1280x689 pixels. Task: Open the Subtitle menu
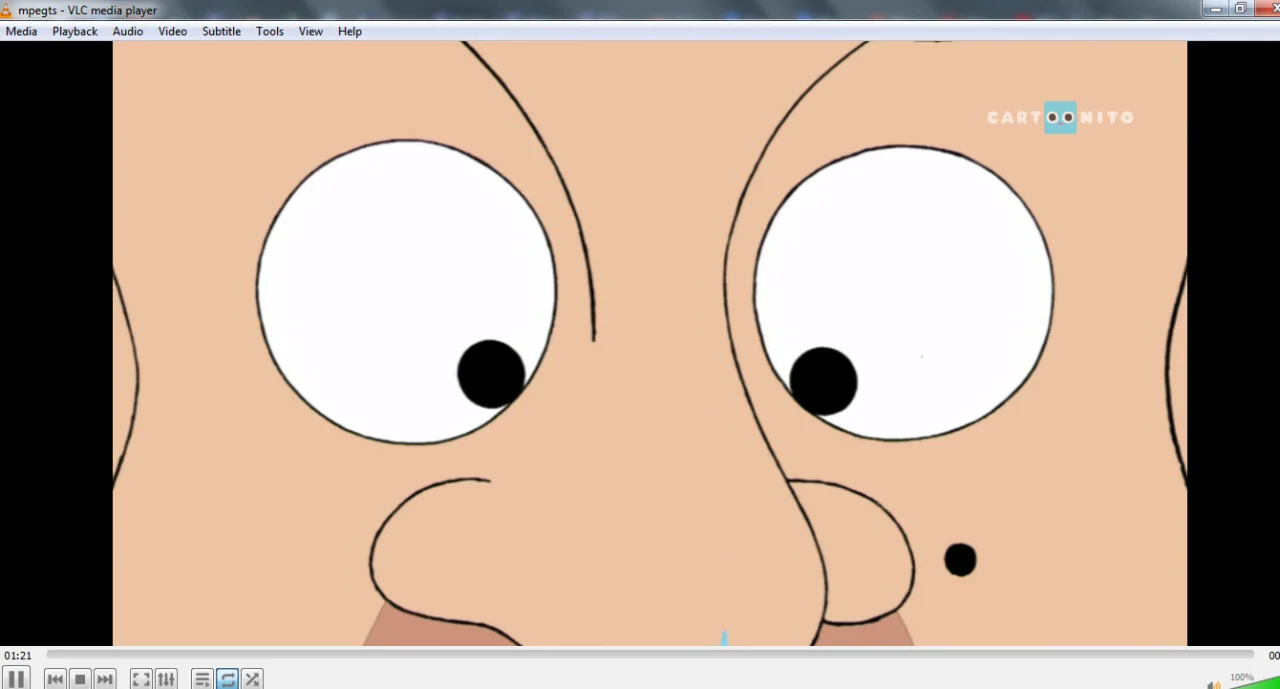(x=221, y=31)
